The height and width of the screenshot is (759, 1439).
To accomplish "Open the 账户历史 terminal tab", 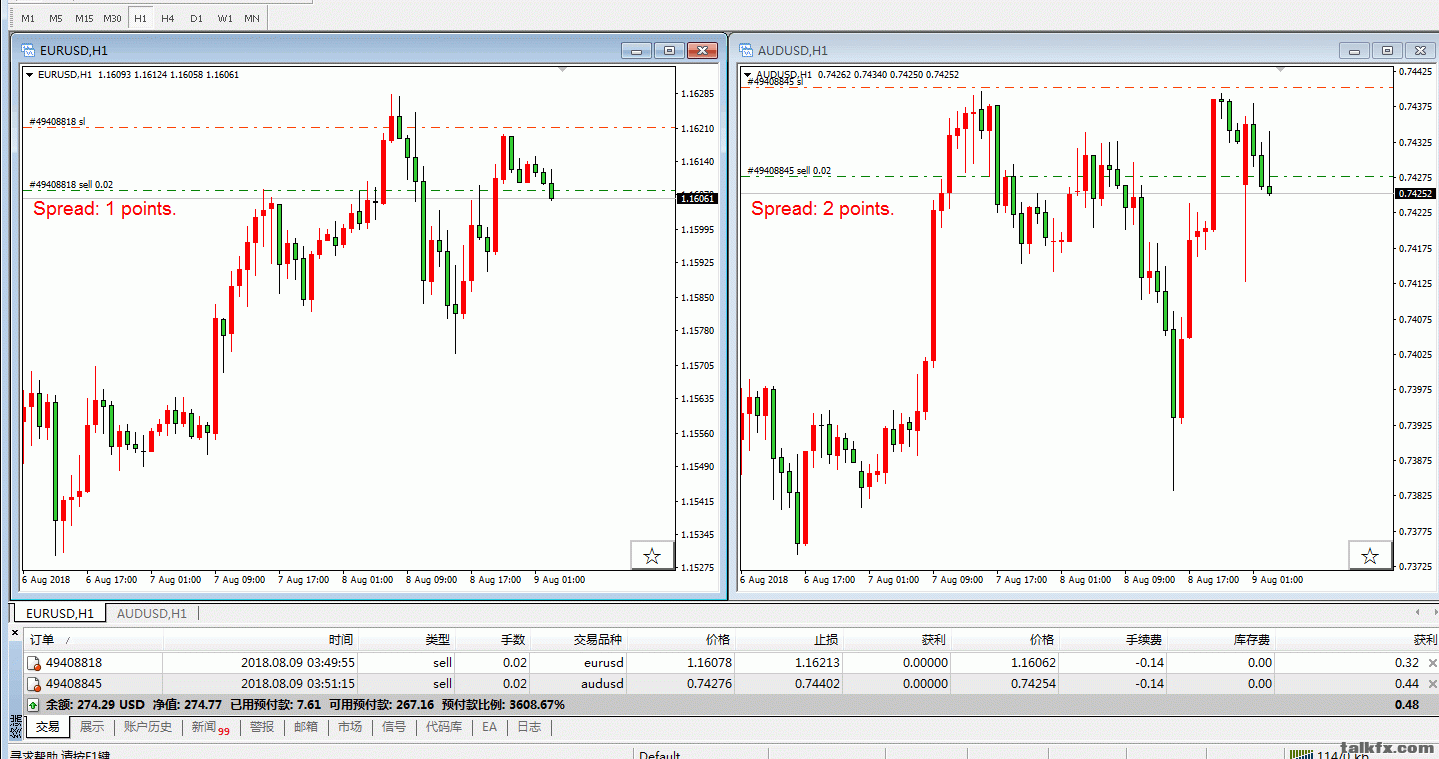I will coord(148,727).
